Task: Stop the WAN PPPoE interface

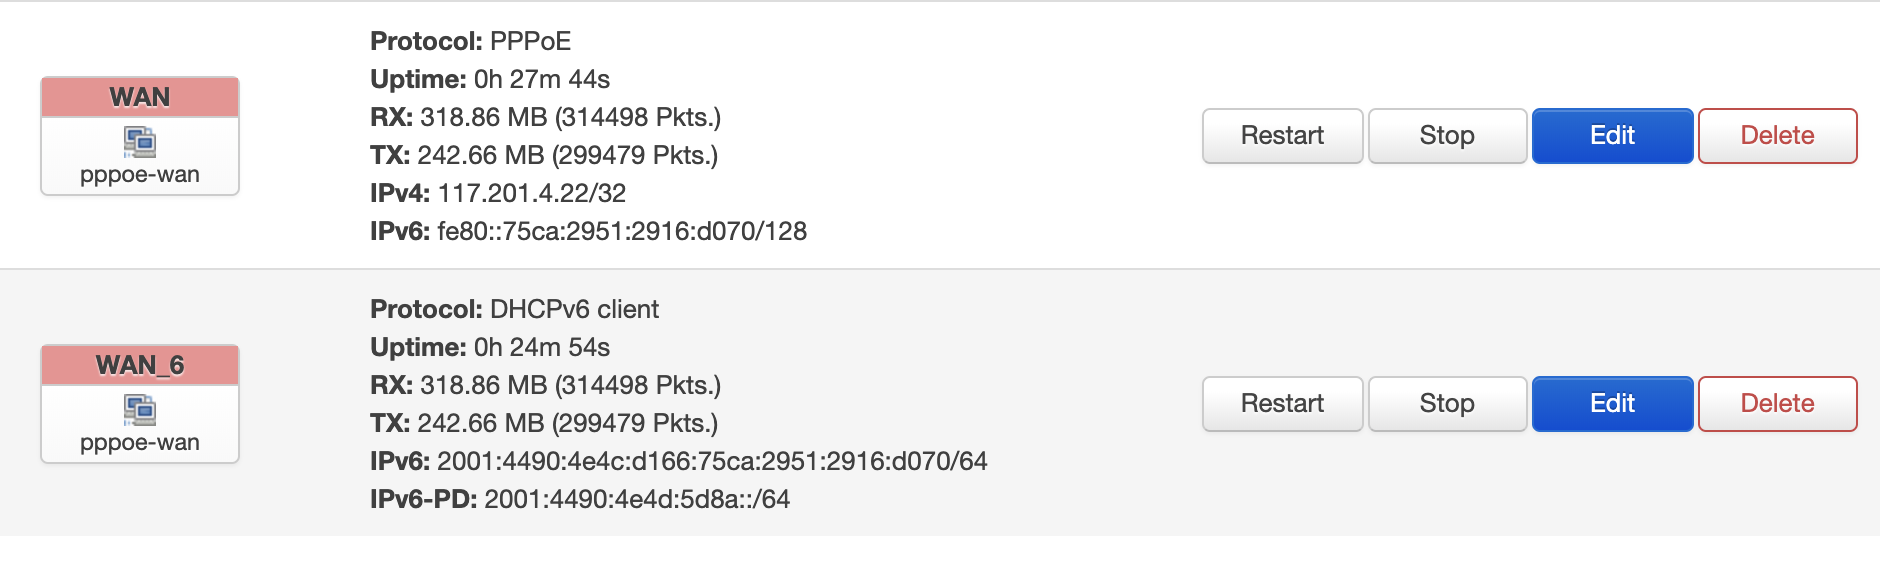Action: click(x=1447, y=136)
